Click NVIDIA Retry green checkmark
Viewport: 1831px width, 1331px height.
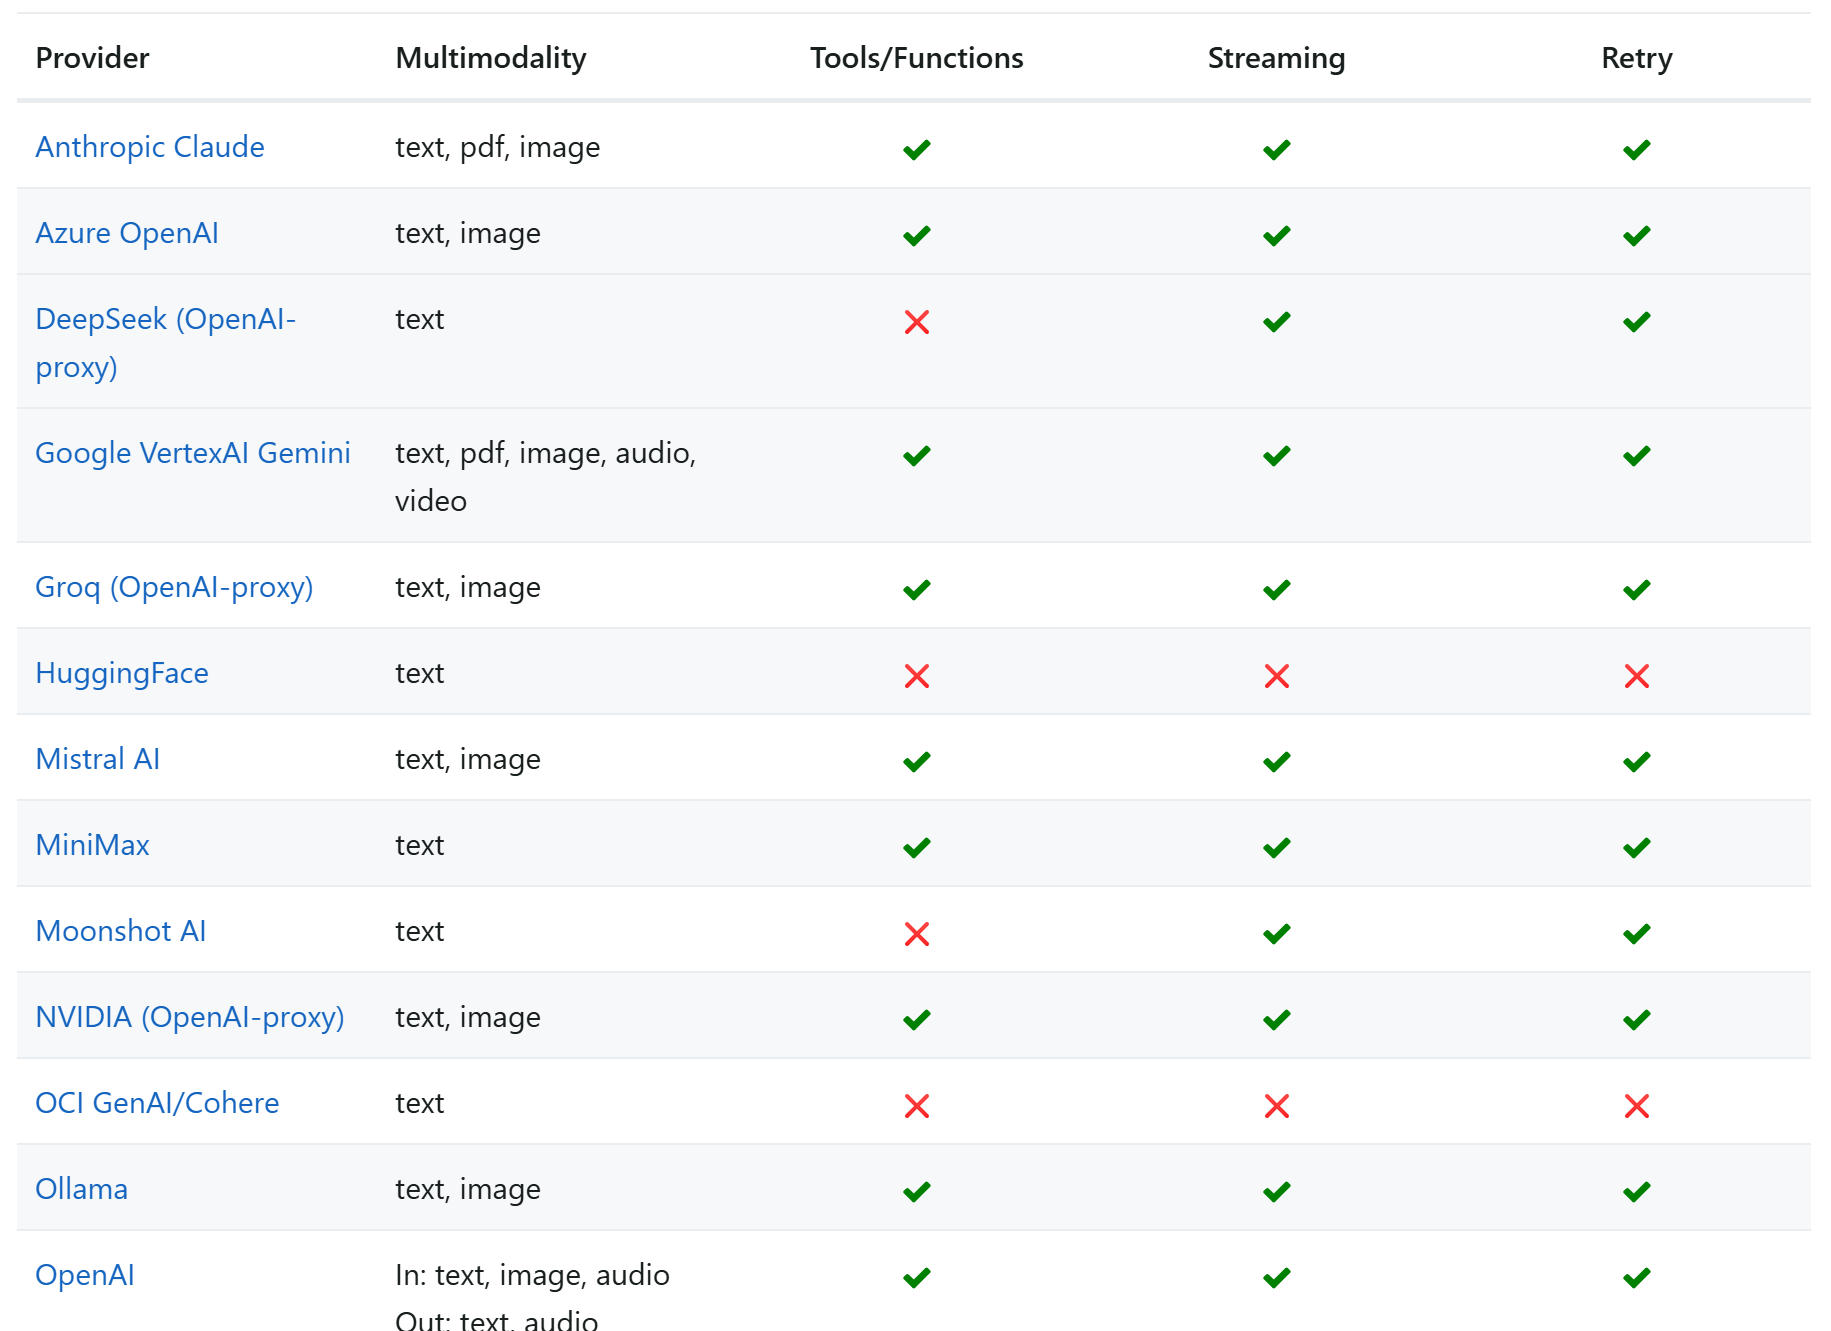pos(1637,1020)
